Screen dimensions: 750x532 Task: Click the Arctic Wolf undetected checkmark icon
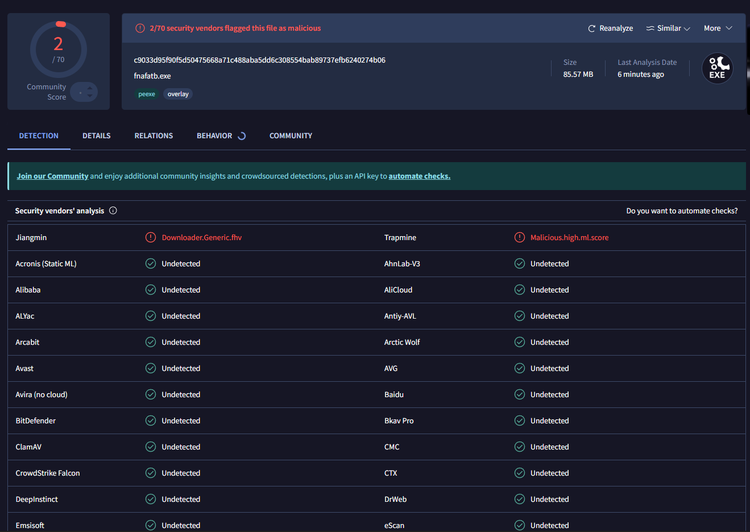[519, 342]
